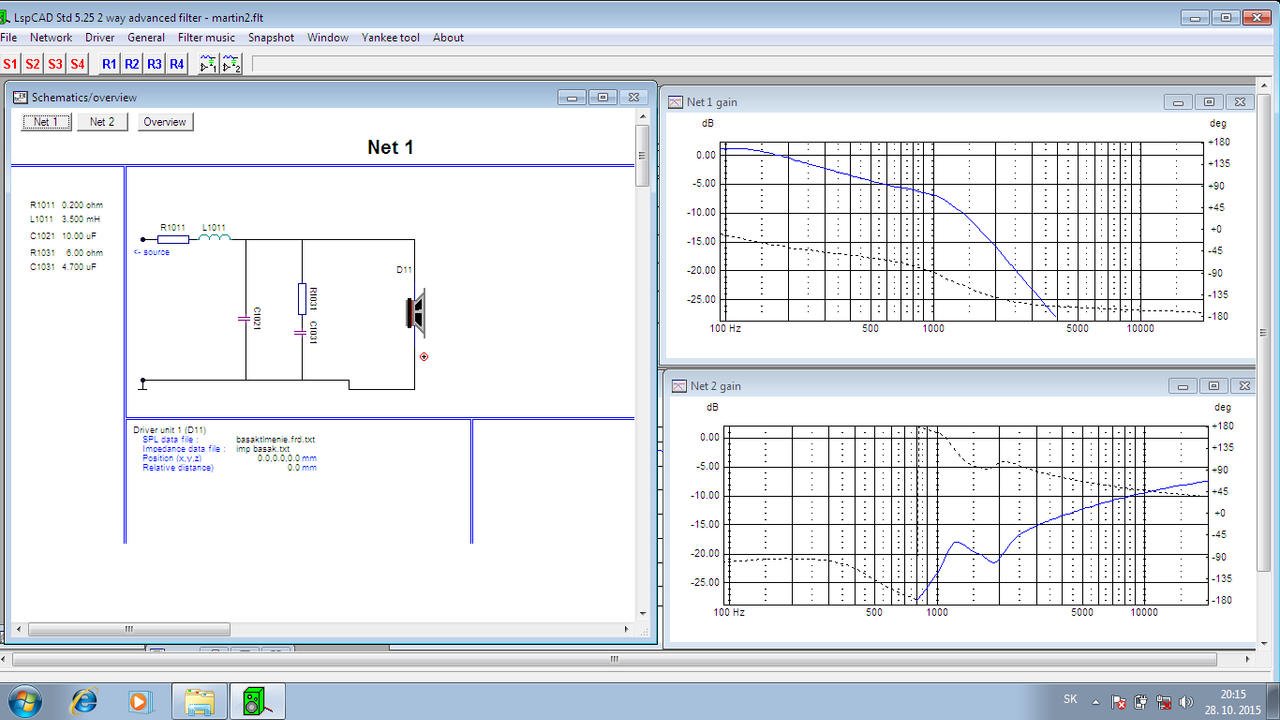Click the horizontal scrollbar of the Schematics window

pyautogui.click(x=323, y=629)
